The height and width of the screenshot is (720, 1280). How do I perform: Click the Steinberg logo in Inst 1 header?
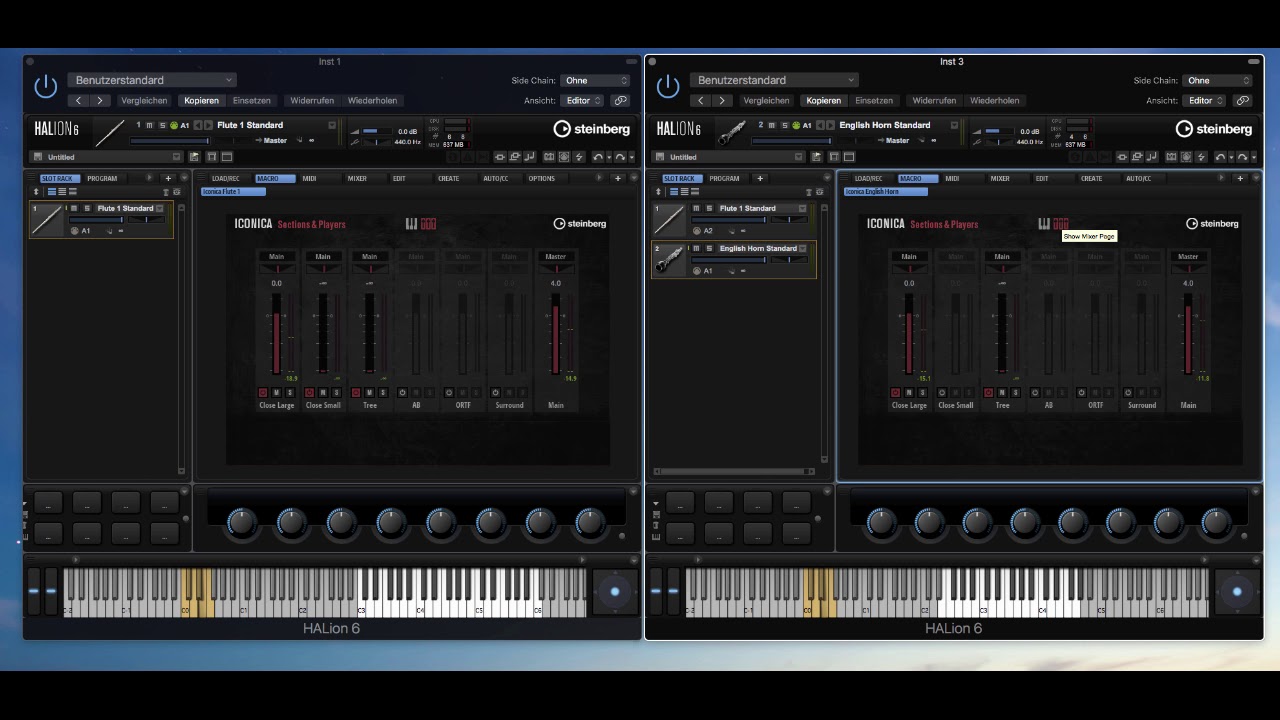[592, 129]
